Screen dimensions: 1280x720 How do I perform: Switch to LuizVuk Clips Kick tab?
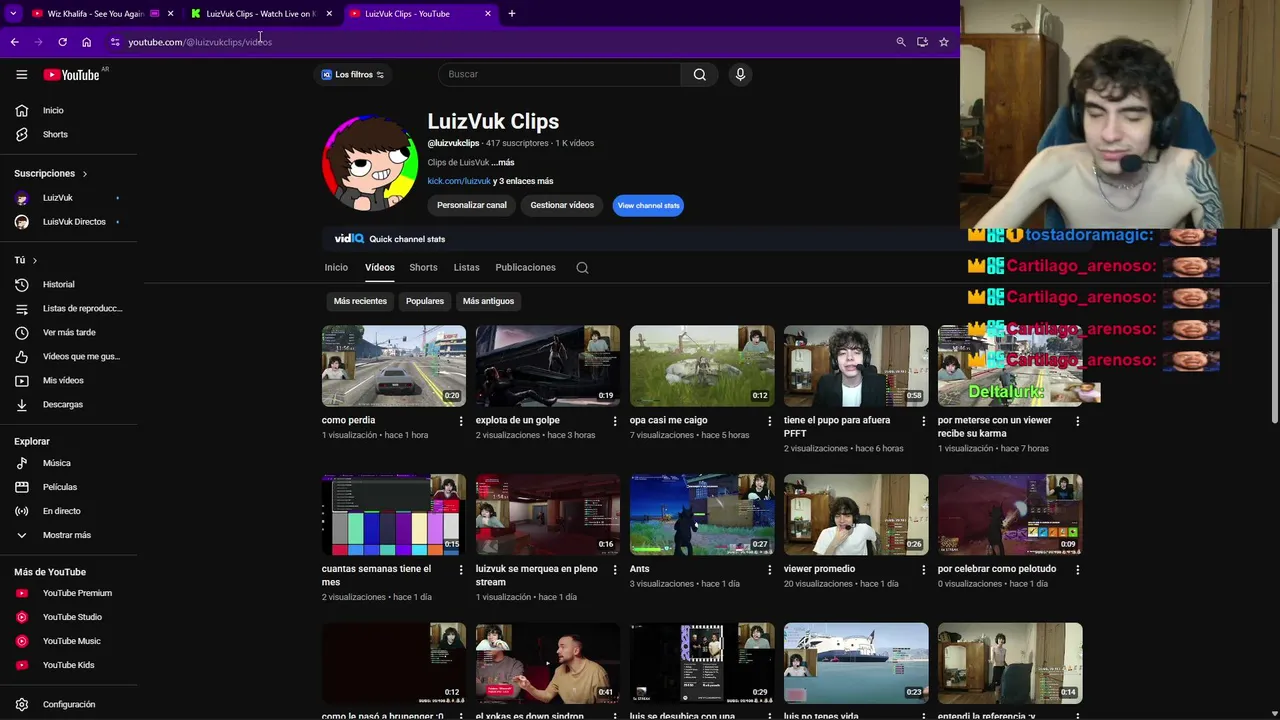[x=260, y=13]
